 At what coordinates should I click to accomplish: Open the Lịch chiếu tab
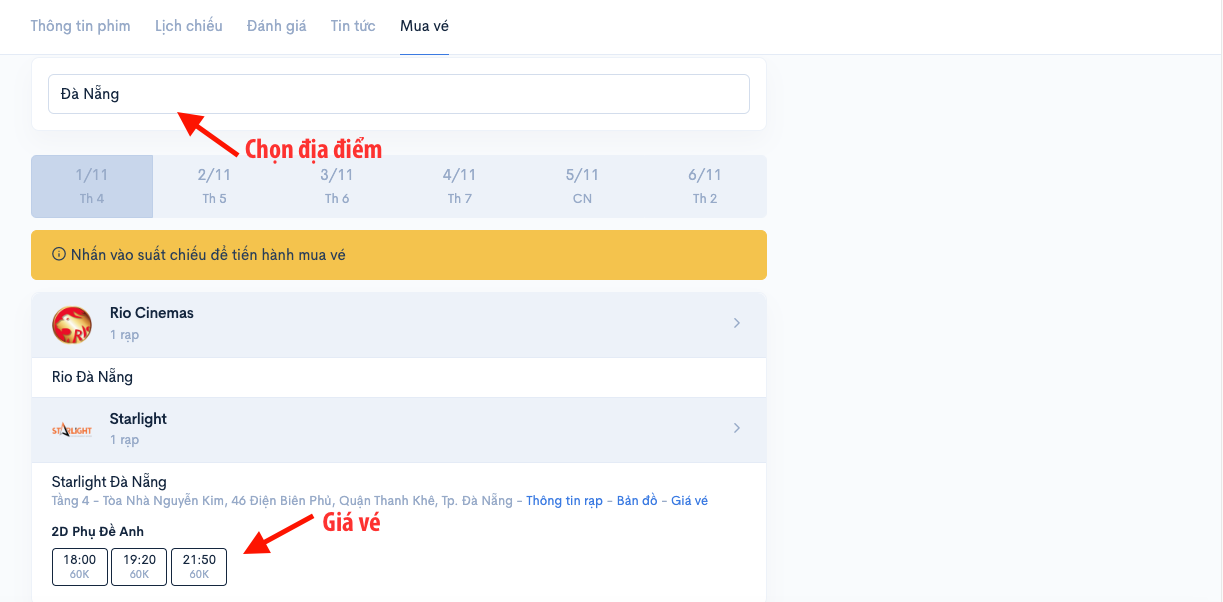point(189,26)
